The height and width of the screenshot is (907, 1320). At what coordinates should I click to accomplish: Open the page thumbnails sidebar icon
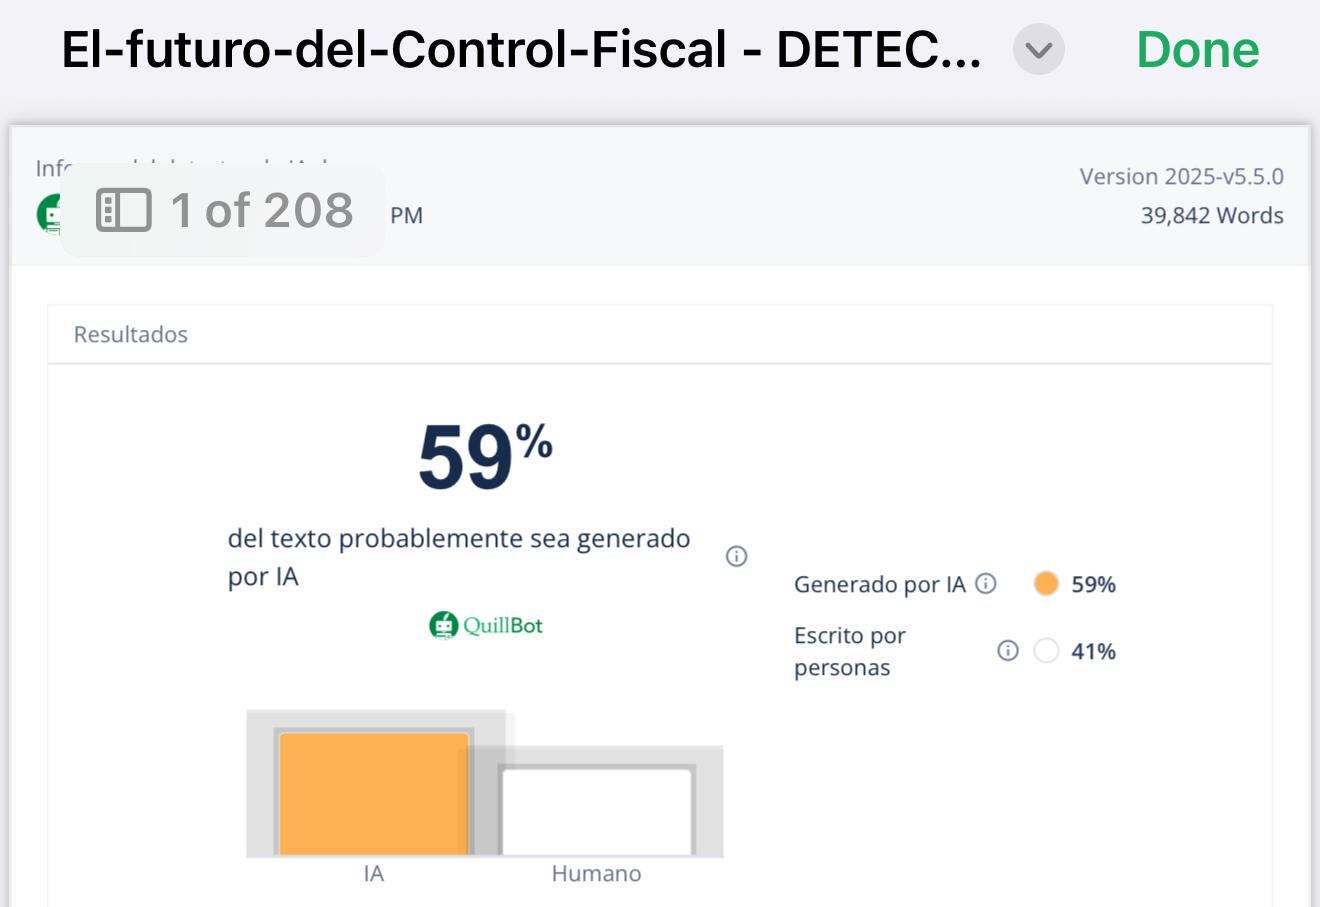pos(123,210)
